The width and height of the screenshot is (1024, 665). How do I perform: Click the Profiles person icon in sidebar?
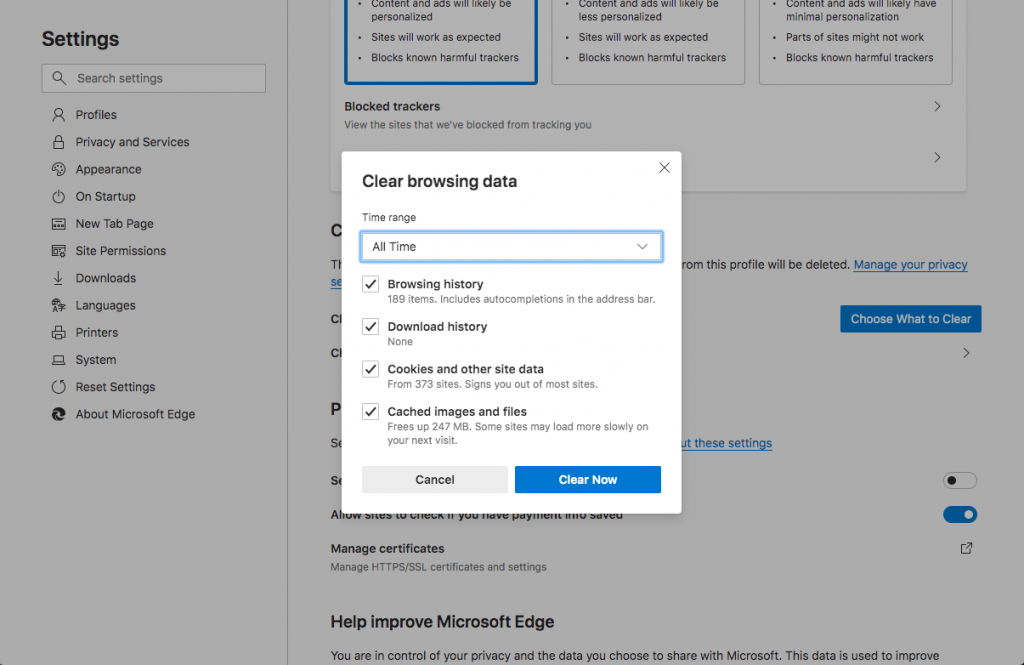point(59,115)
